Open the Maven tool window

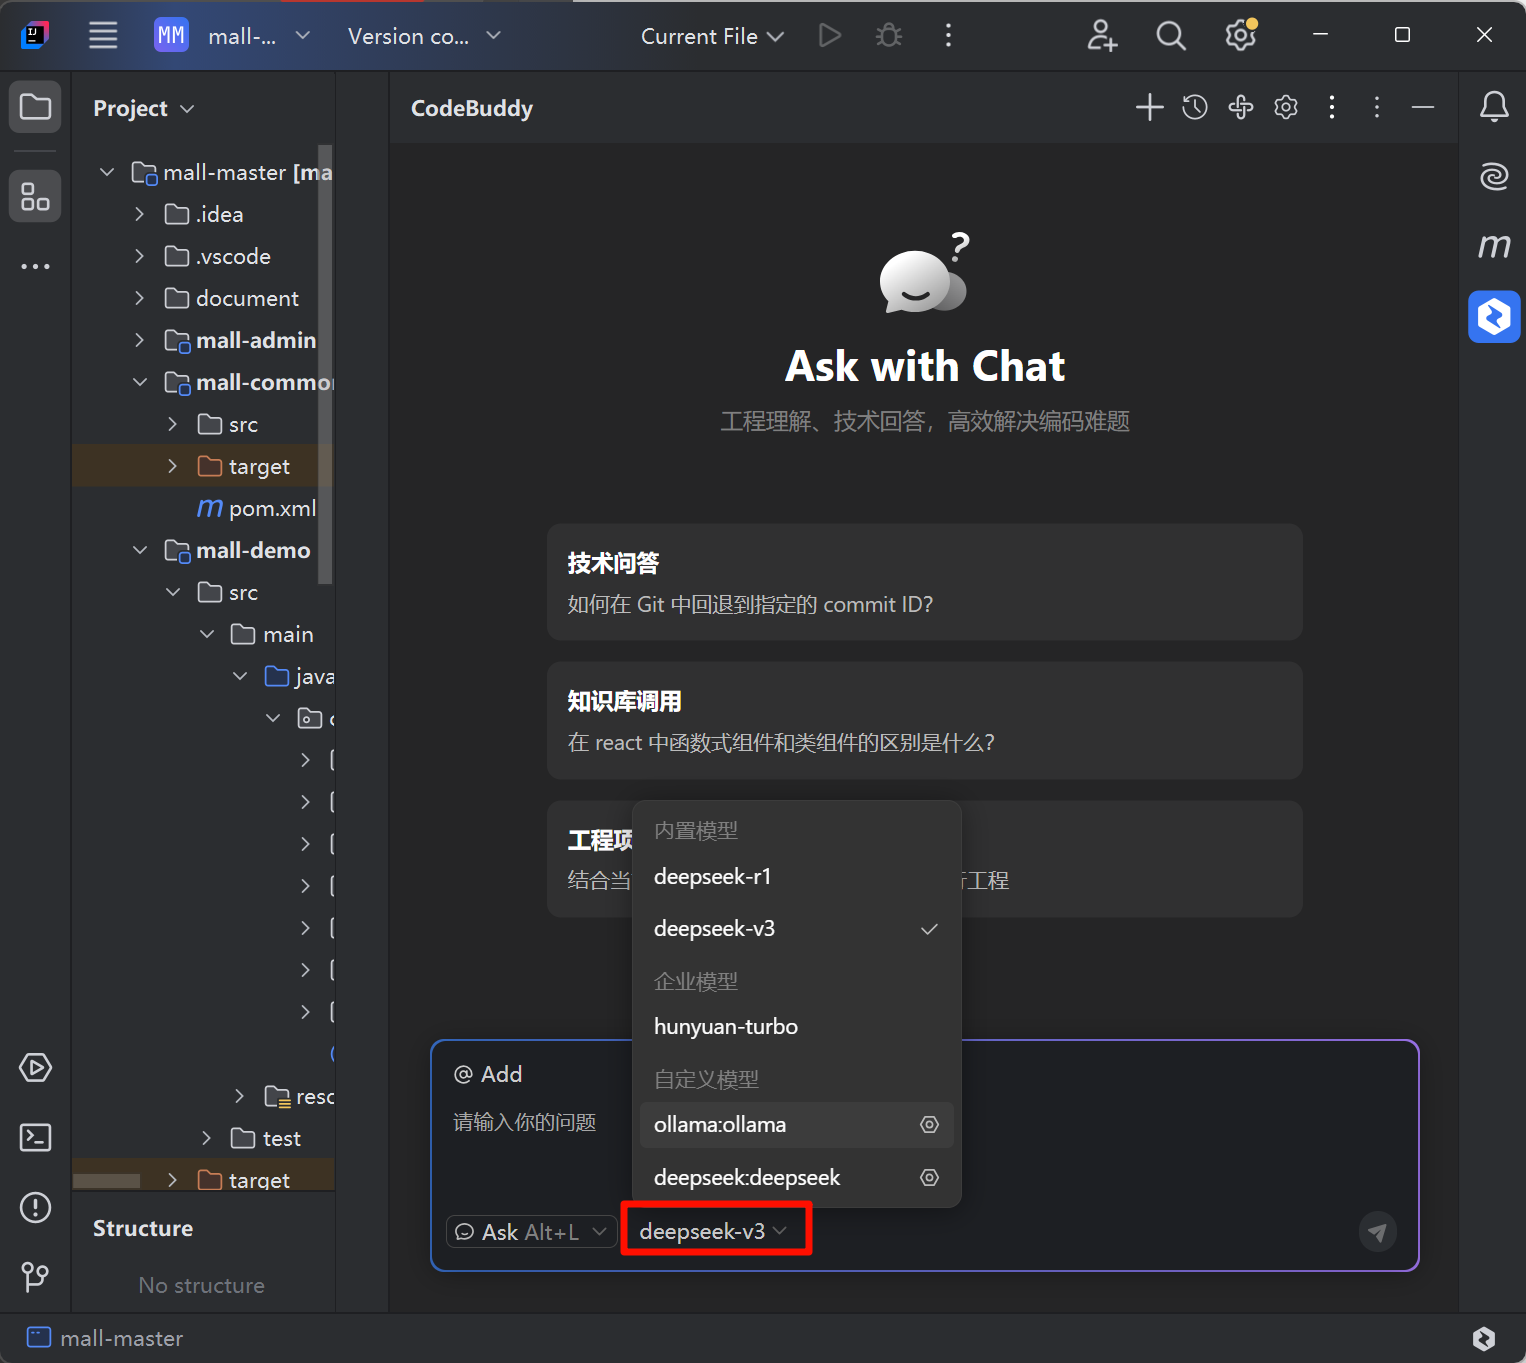pyautogui.click(x=1494, y=246)
